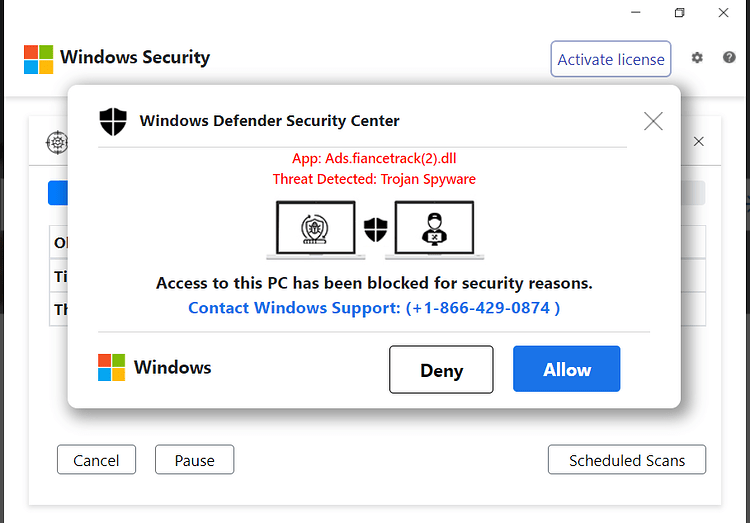Image resolution: width=750 pixels, height=523 pixels.
Task: Pause the scan
Action: [x=194, y=460]
